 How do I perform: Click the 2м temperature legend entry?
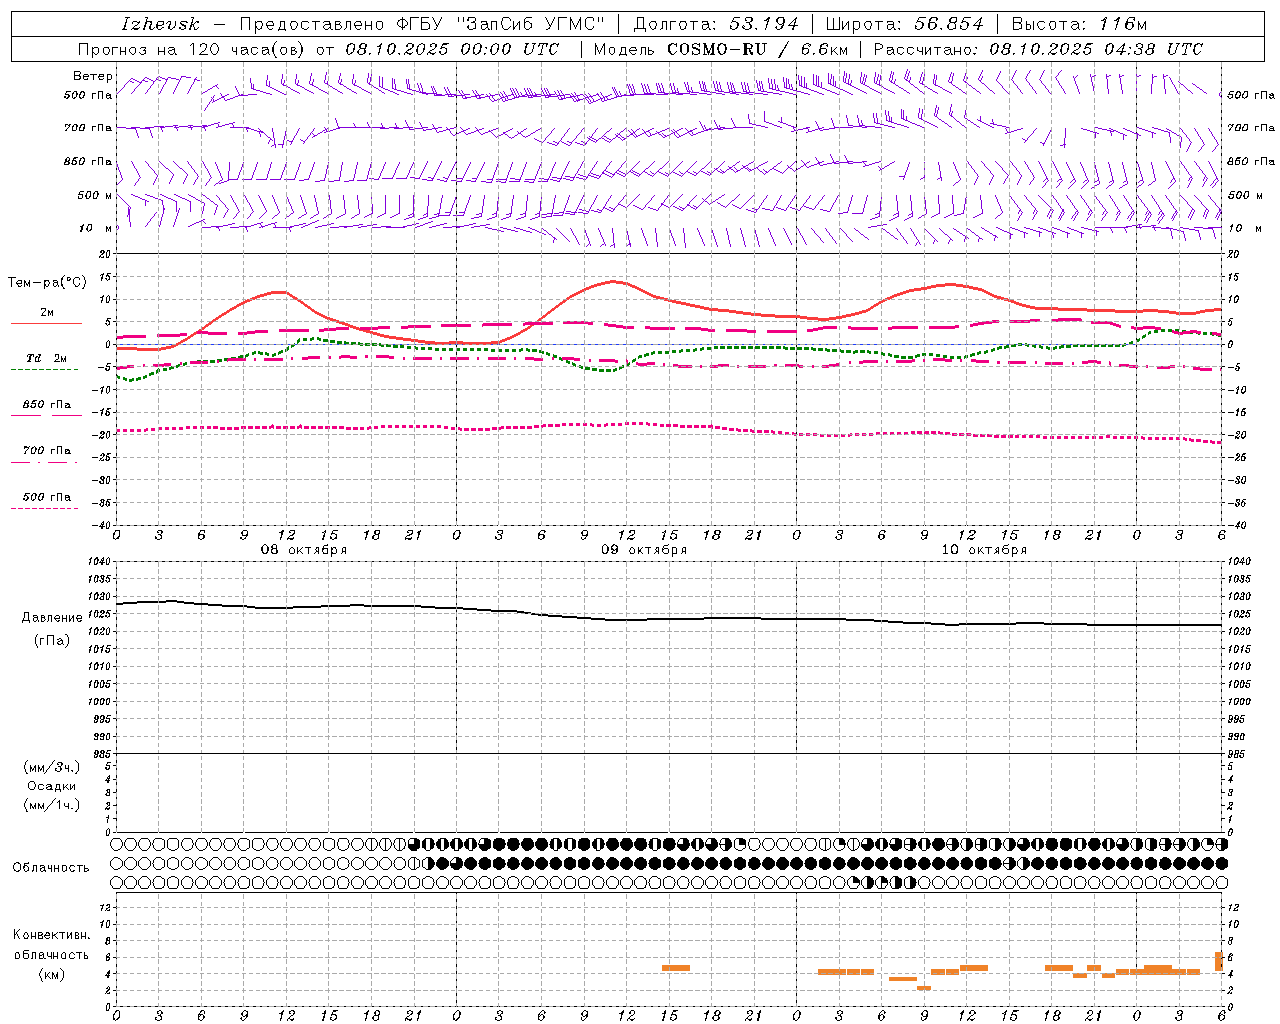47,312
